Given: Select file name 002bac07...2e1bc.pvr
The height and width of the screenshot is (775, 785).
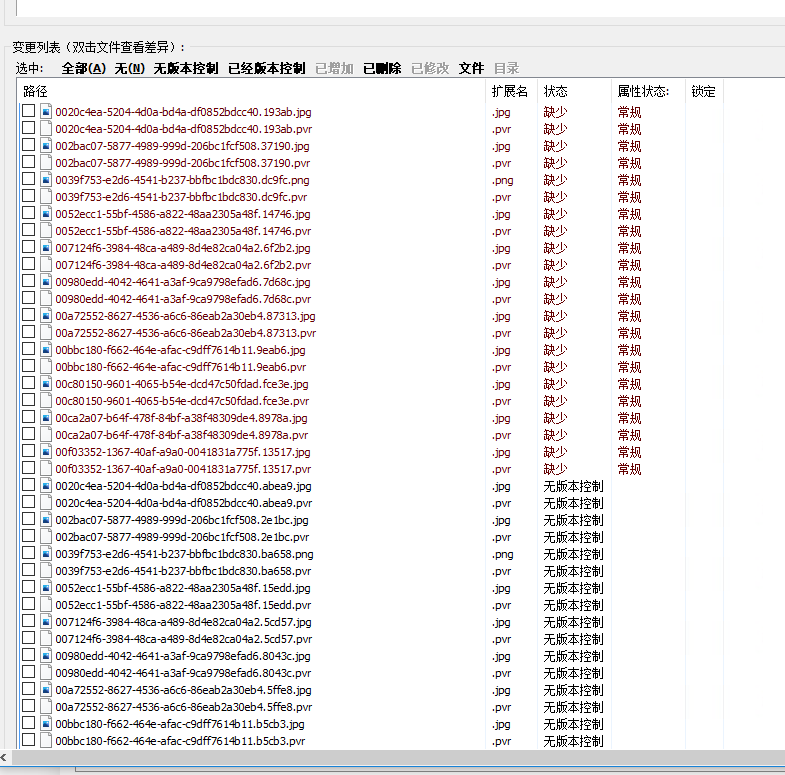Looking at the screenshot, I should [x=182, y=537].
